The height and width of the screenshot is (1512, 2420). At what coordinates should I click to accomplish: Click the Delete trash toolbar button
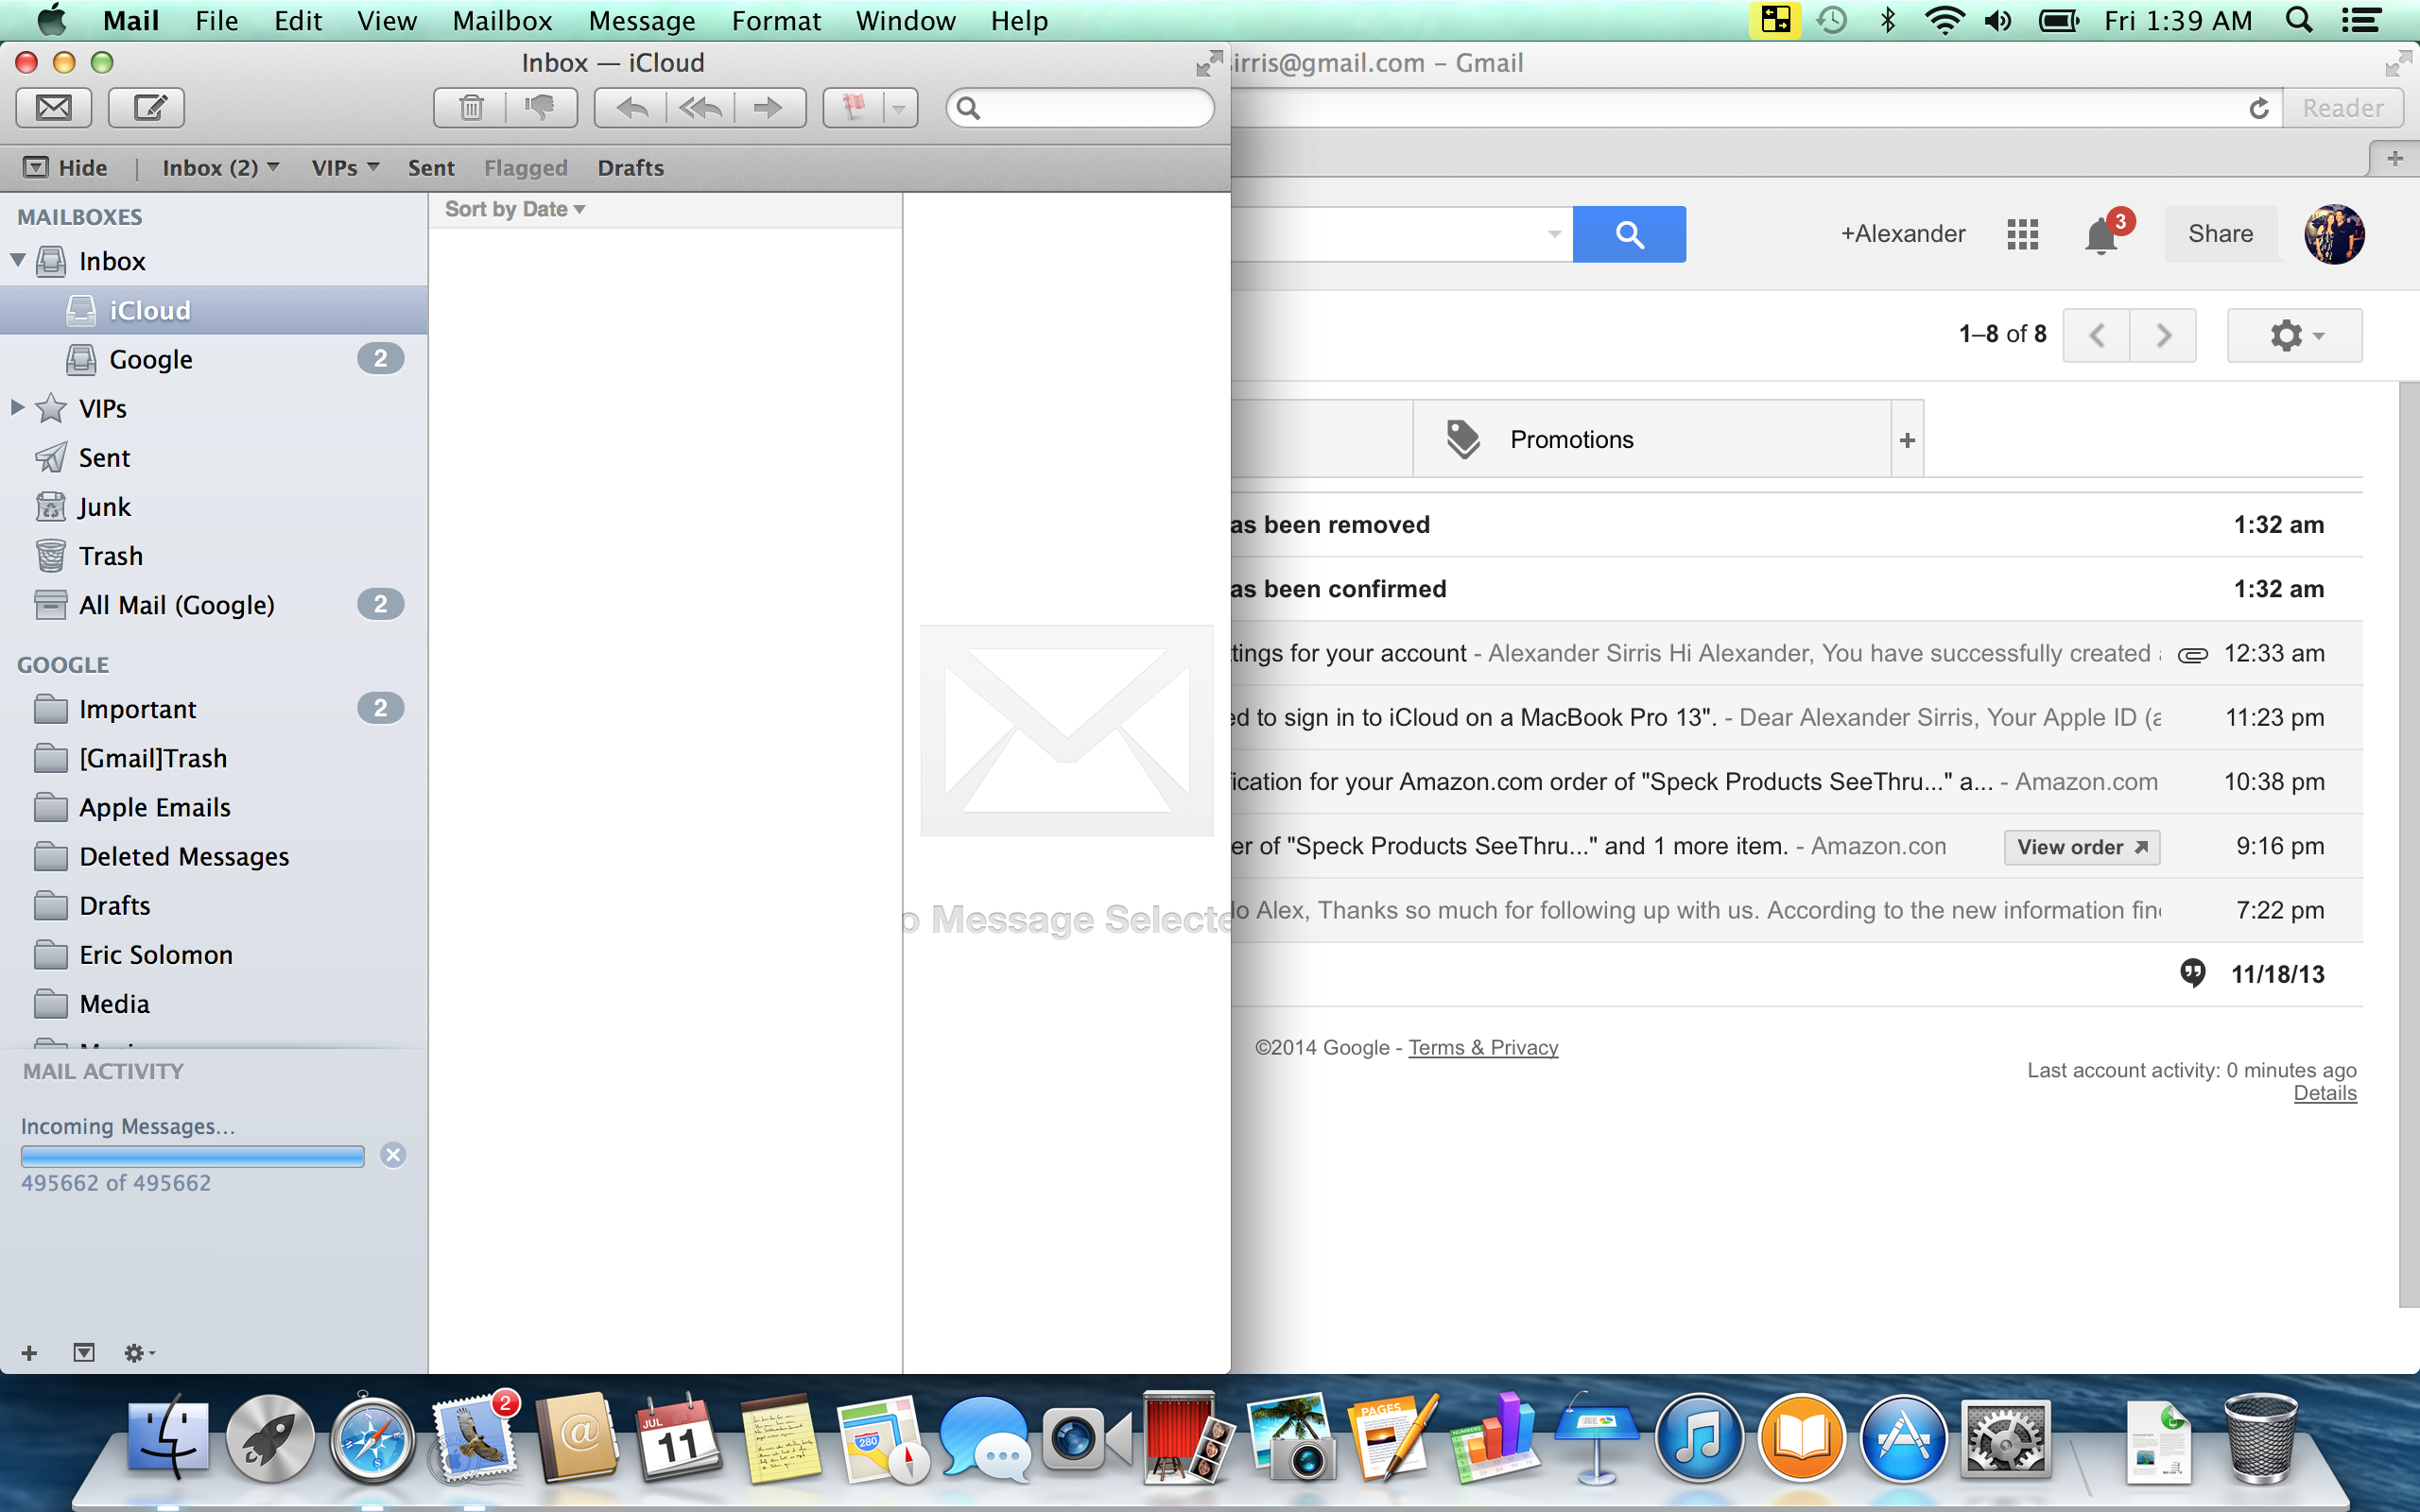[471, 107]
